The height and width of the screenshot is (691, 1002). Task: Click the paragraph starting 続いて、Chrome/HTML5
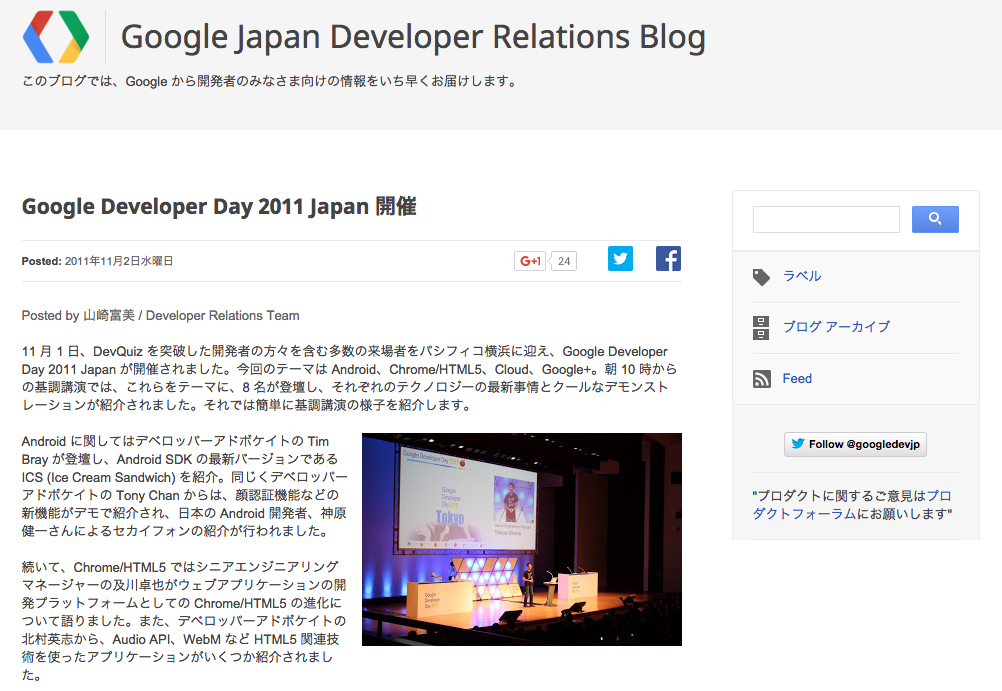pos(184,621)
